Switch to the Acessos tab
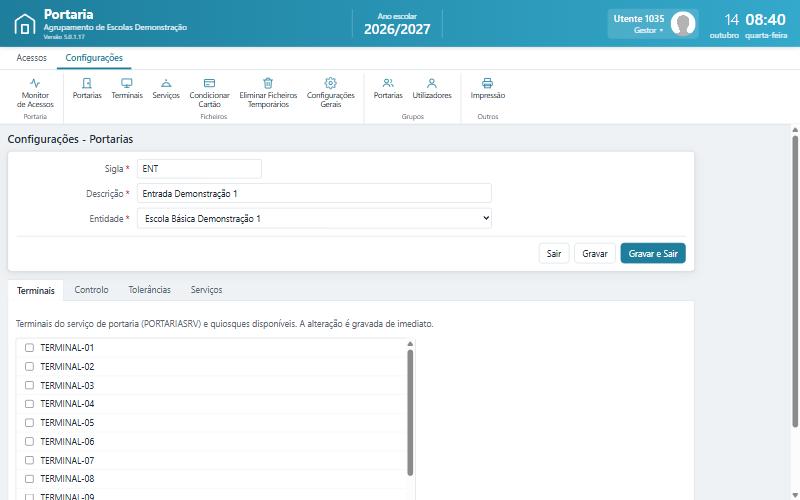This screenshot has width=800, height=500. coord(32,58)
